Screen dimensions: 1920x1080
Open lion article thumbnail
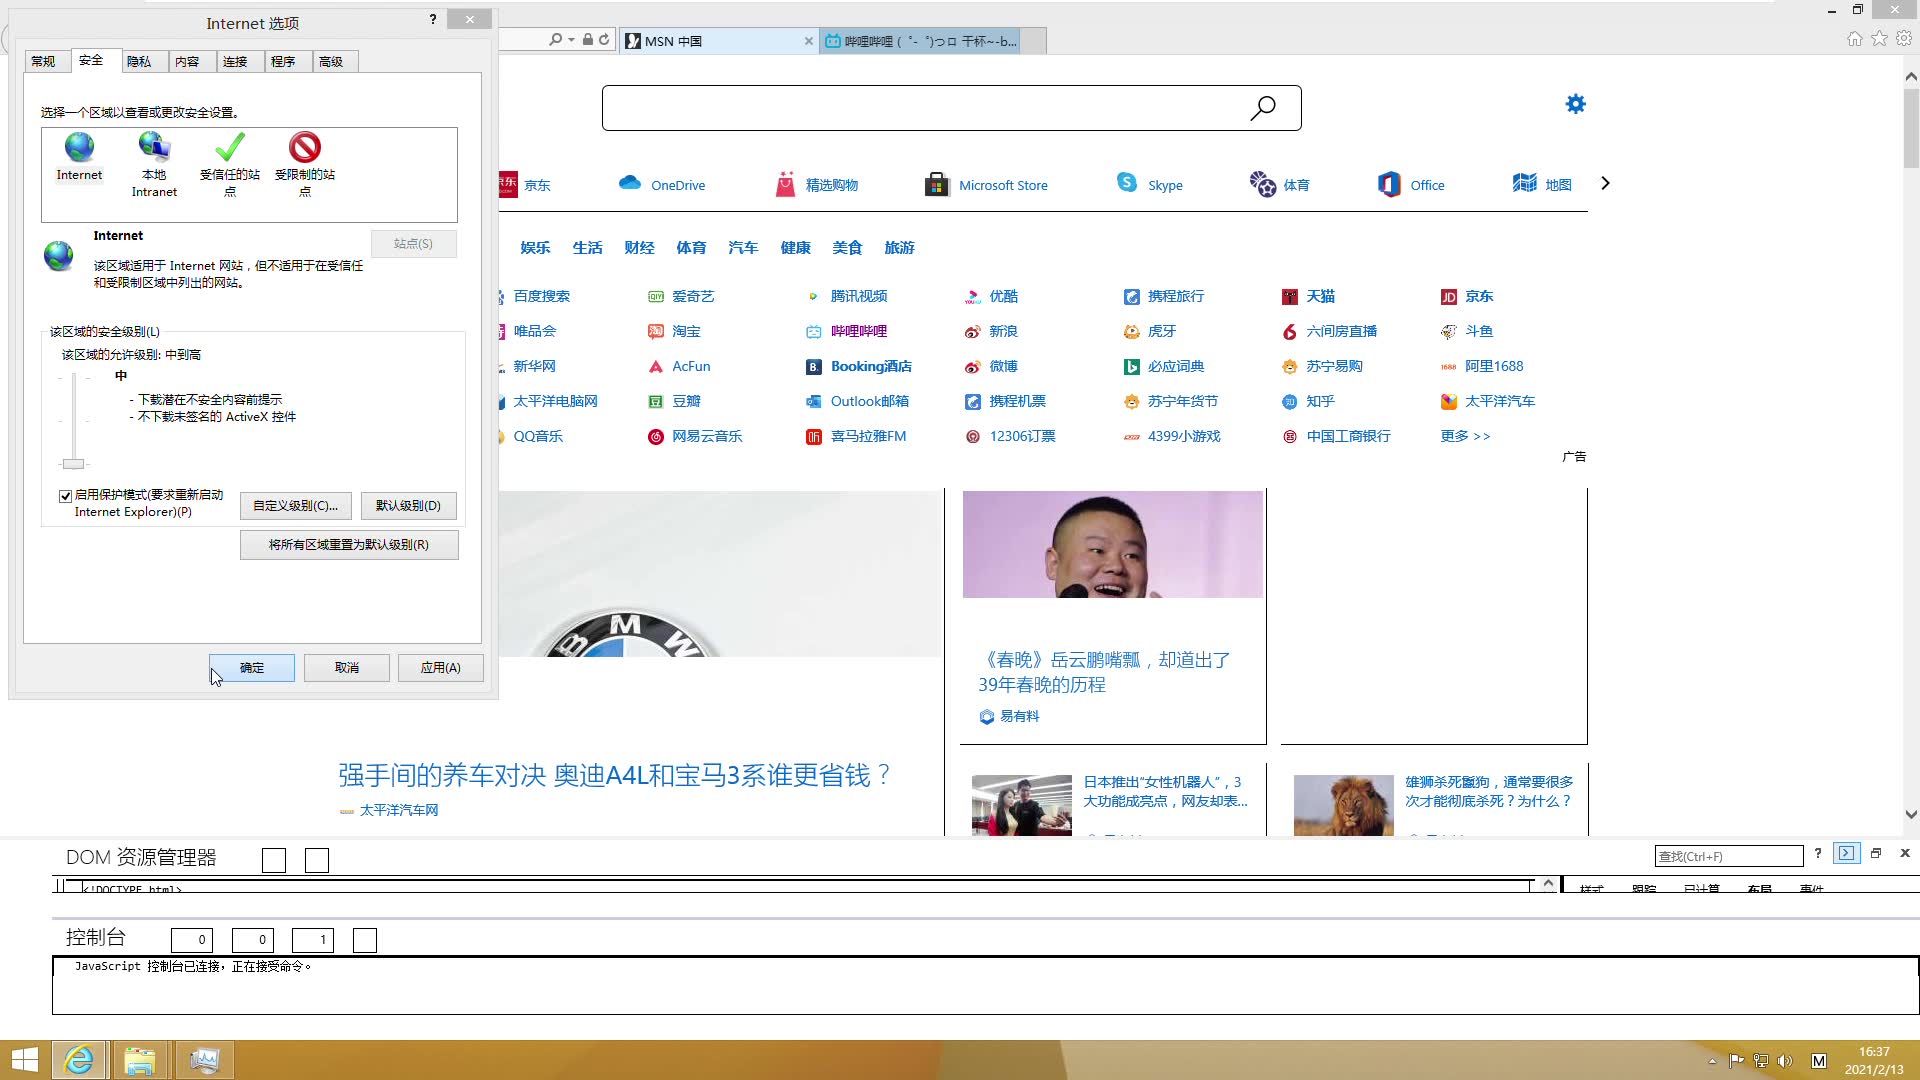1344,805
